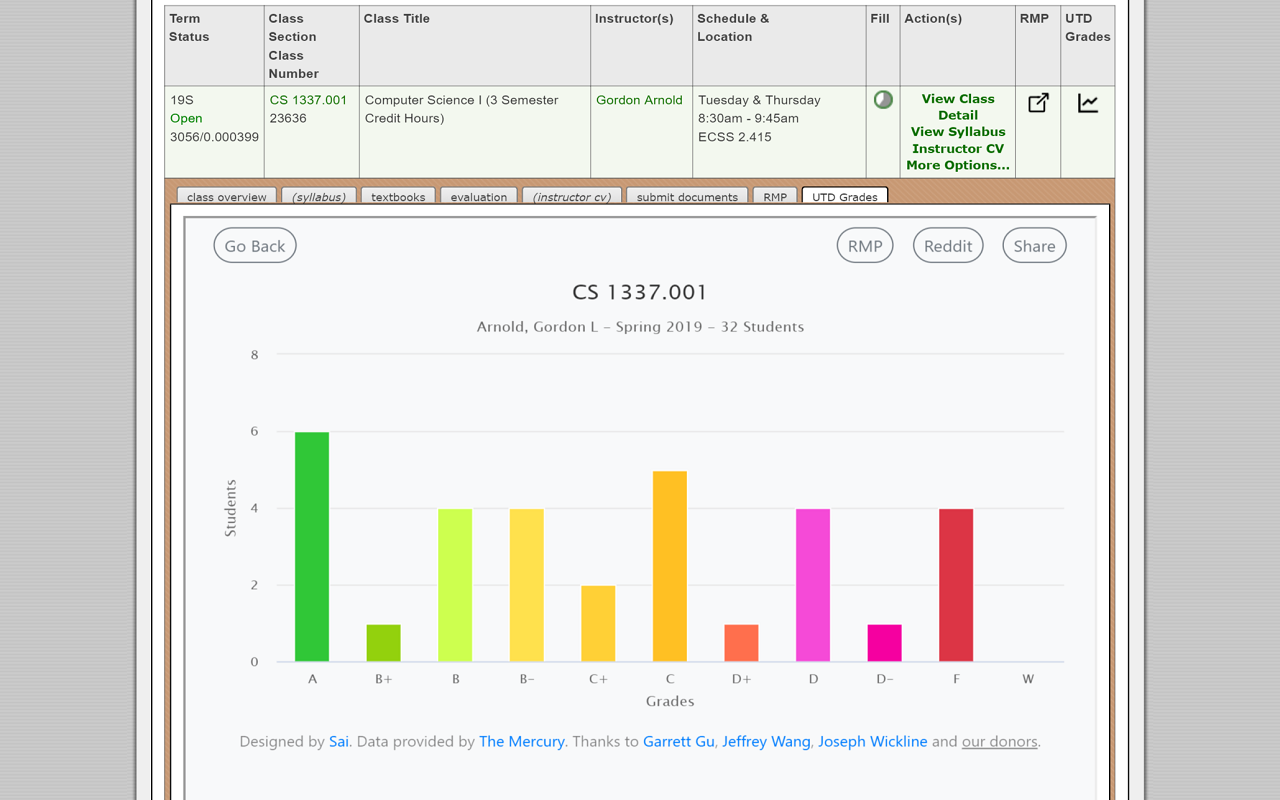This screenshot has width=1280, height=800.
Task: Click the yellow B- grade bar
Action: [527, 585]
